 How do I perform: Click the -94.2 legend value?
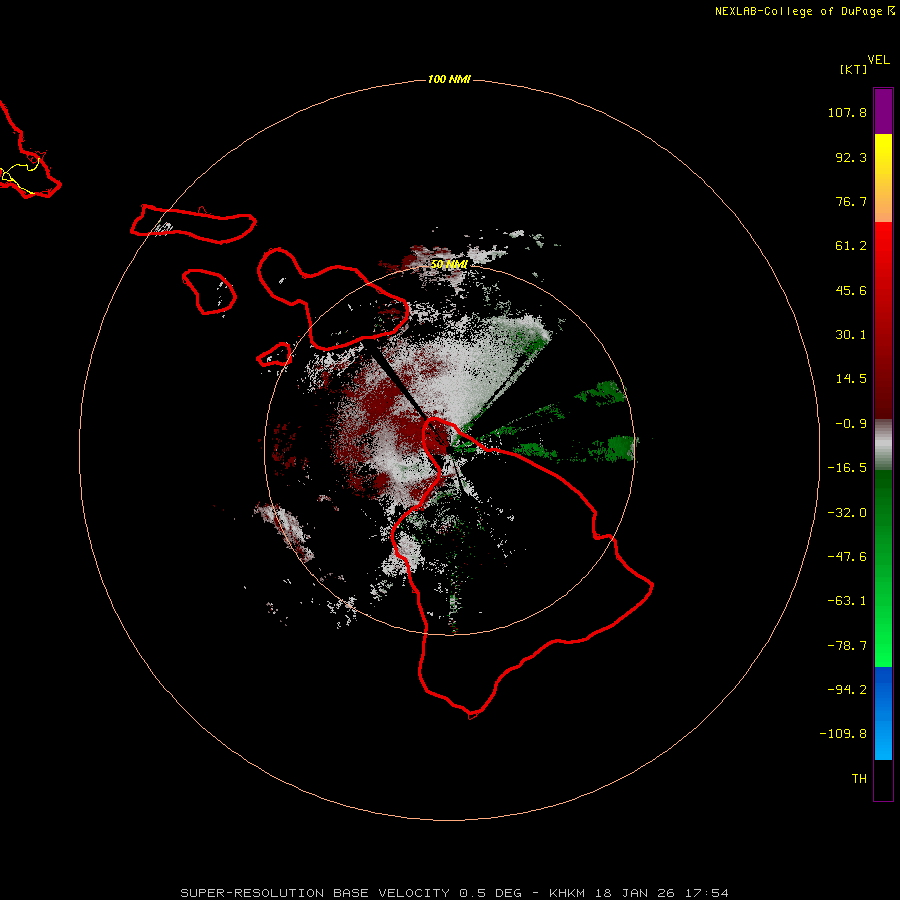point(847,690)
